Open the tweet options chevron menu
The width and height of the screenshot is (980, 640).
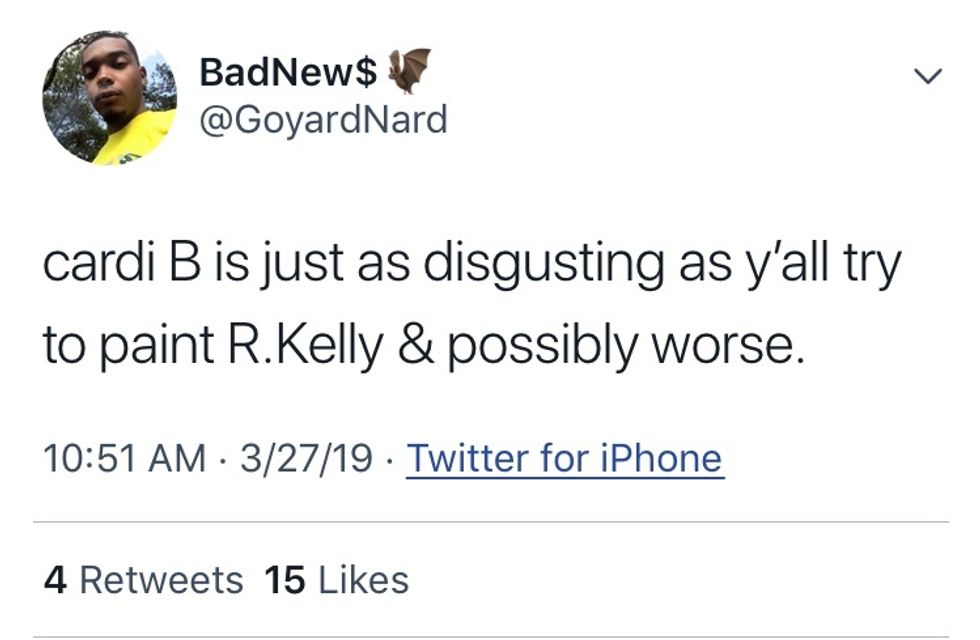929,76
